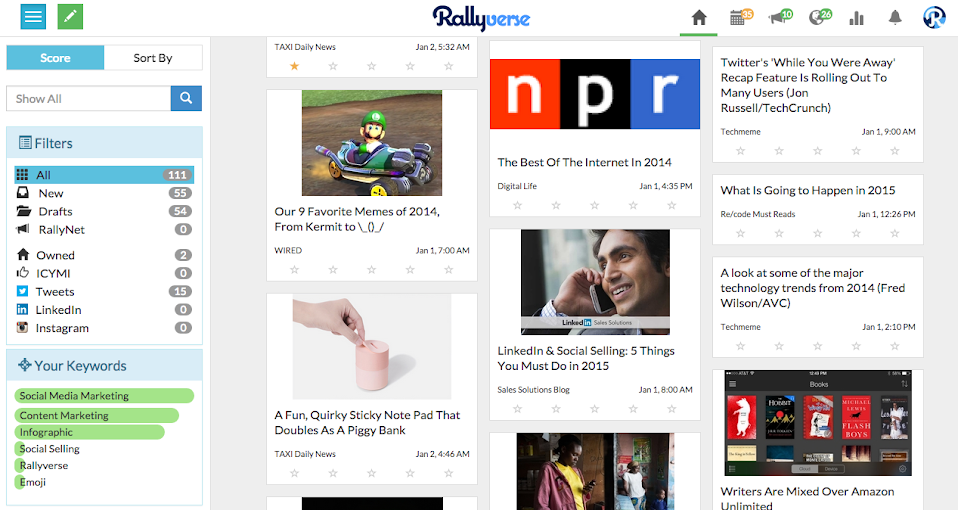This screenshot has height=510, width=958.
Task: Select the Owned filter
Action: tap(104, 255)
